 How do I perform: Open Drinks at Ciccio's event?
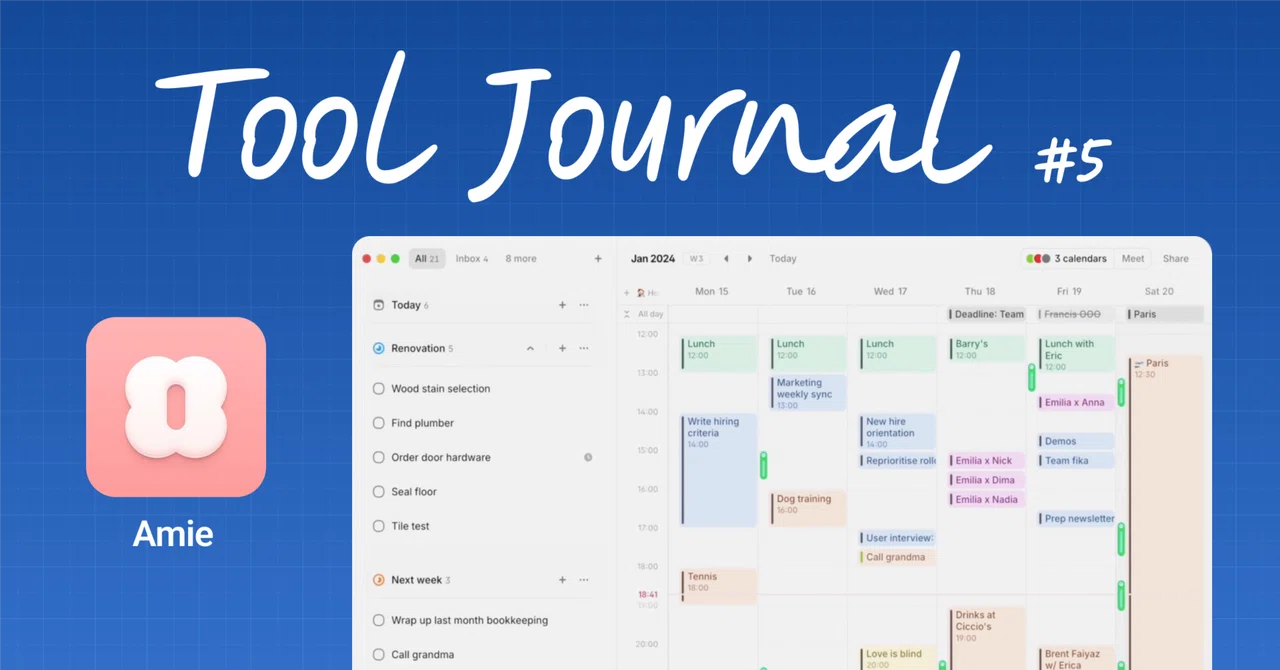coord(987,638)
